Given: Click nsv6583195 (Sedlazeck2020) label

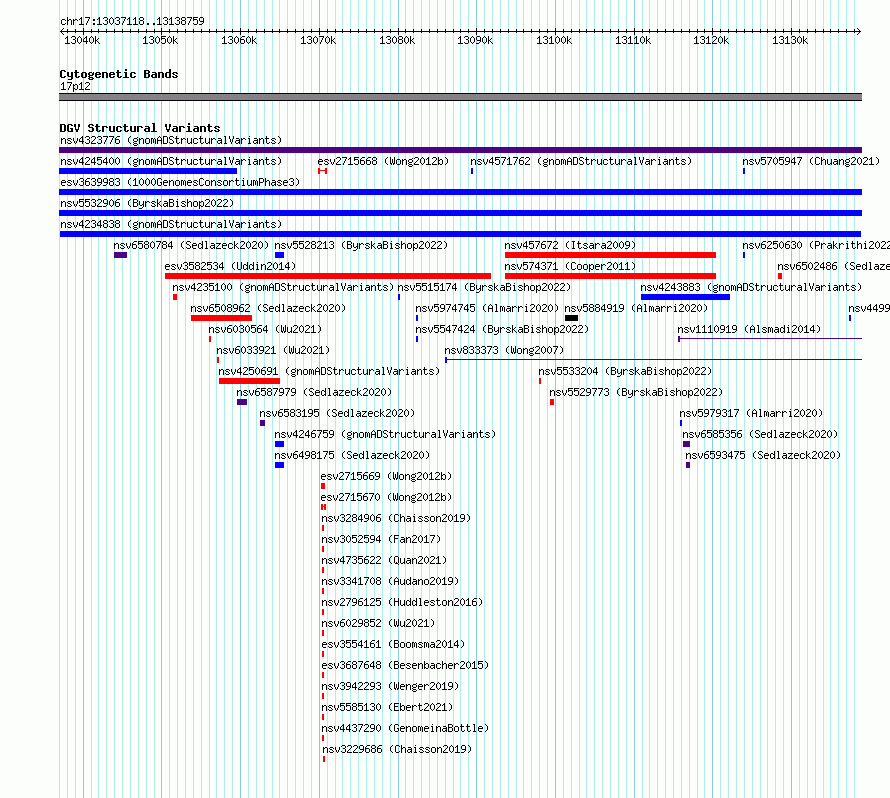Looking at the screenshot, I should [337, 413].
